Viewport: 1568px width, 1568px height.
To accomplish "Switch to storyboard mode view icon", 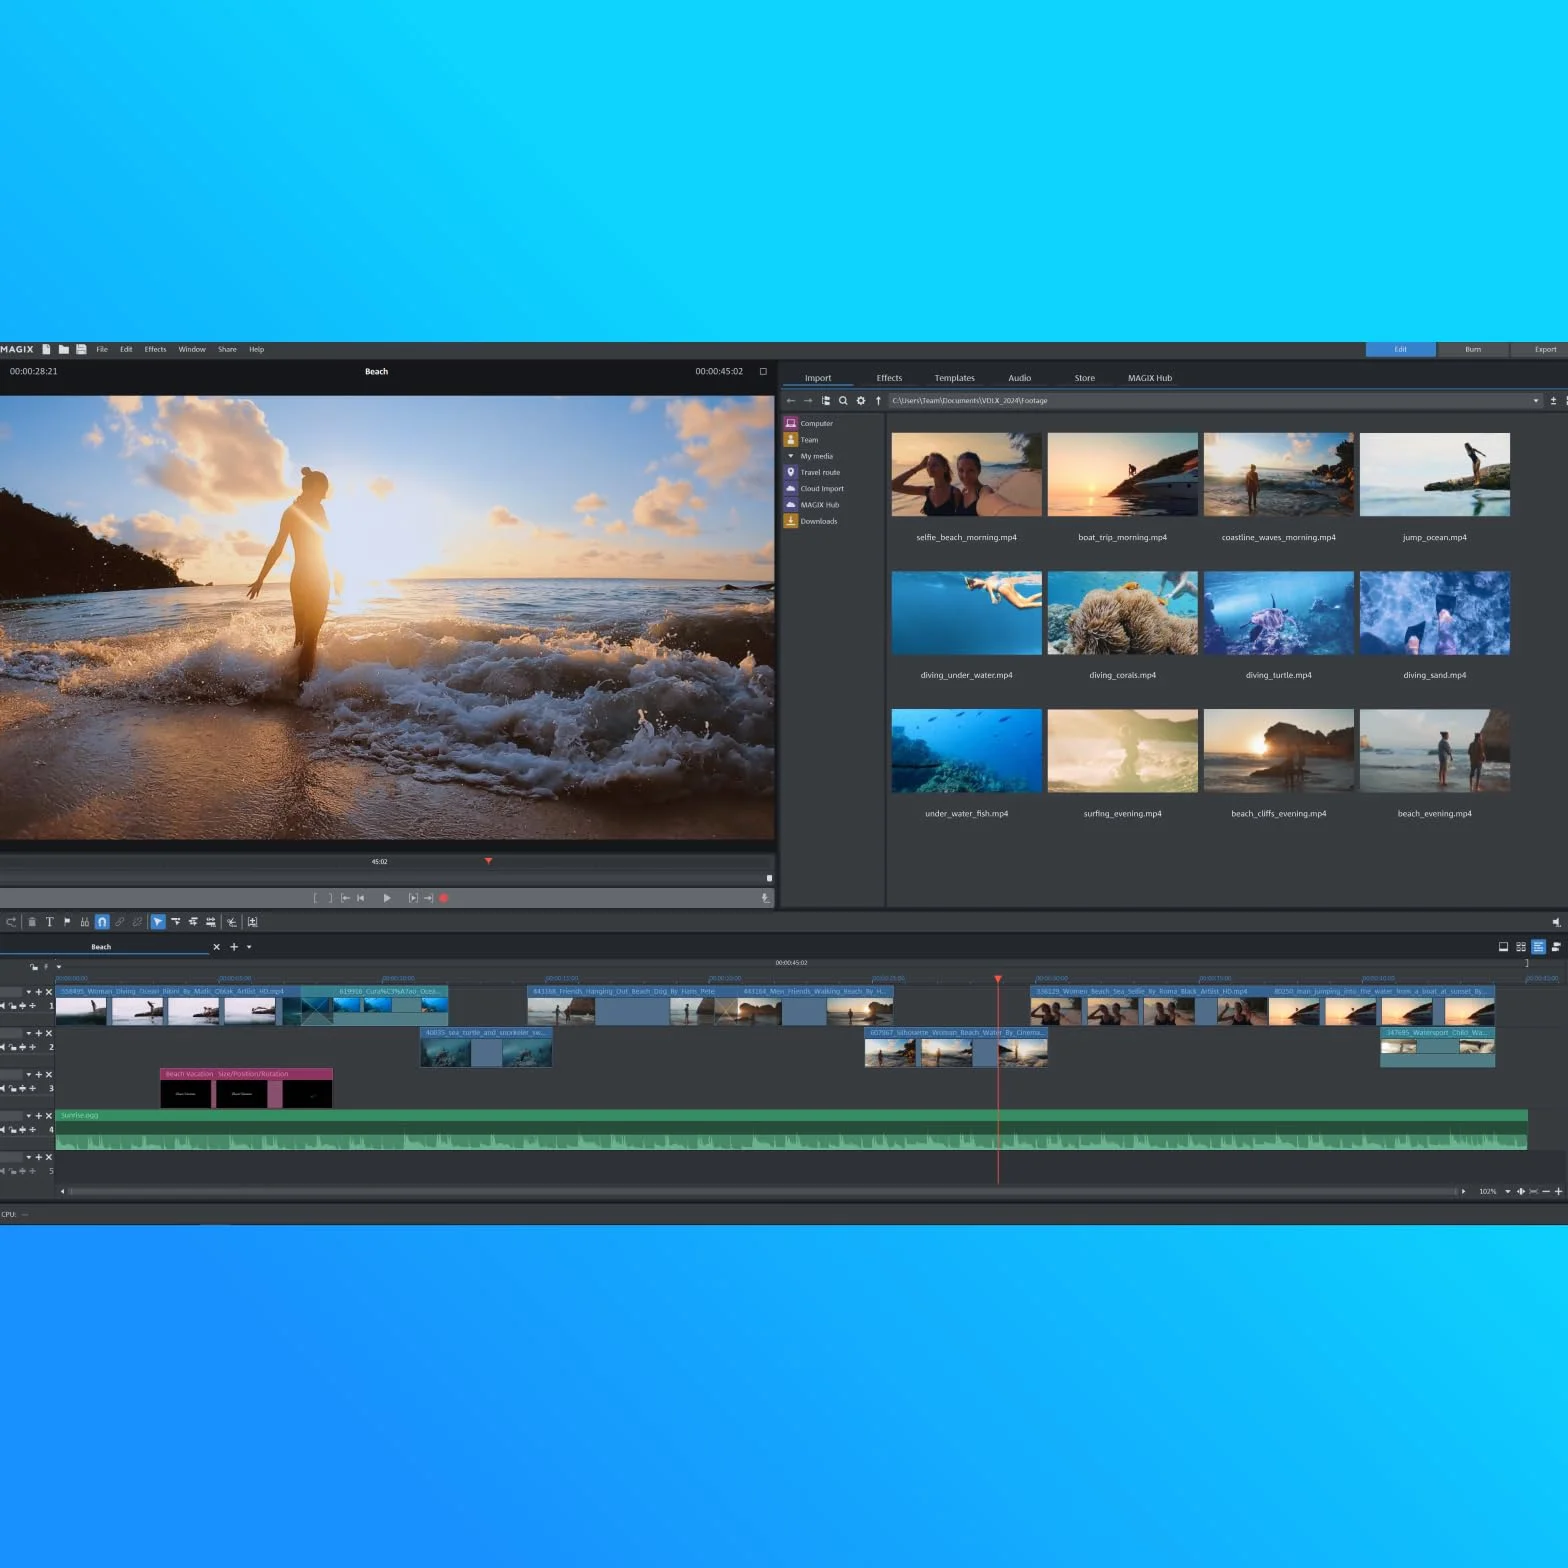I will 1503,947.
